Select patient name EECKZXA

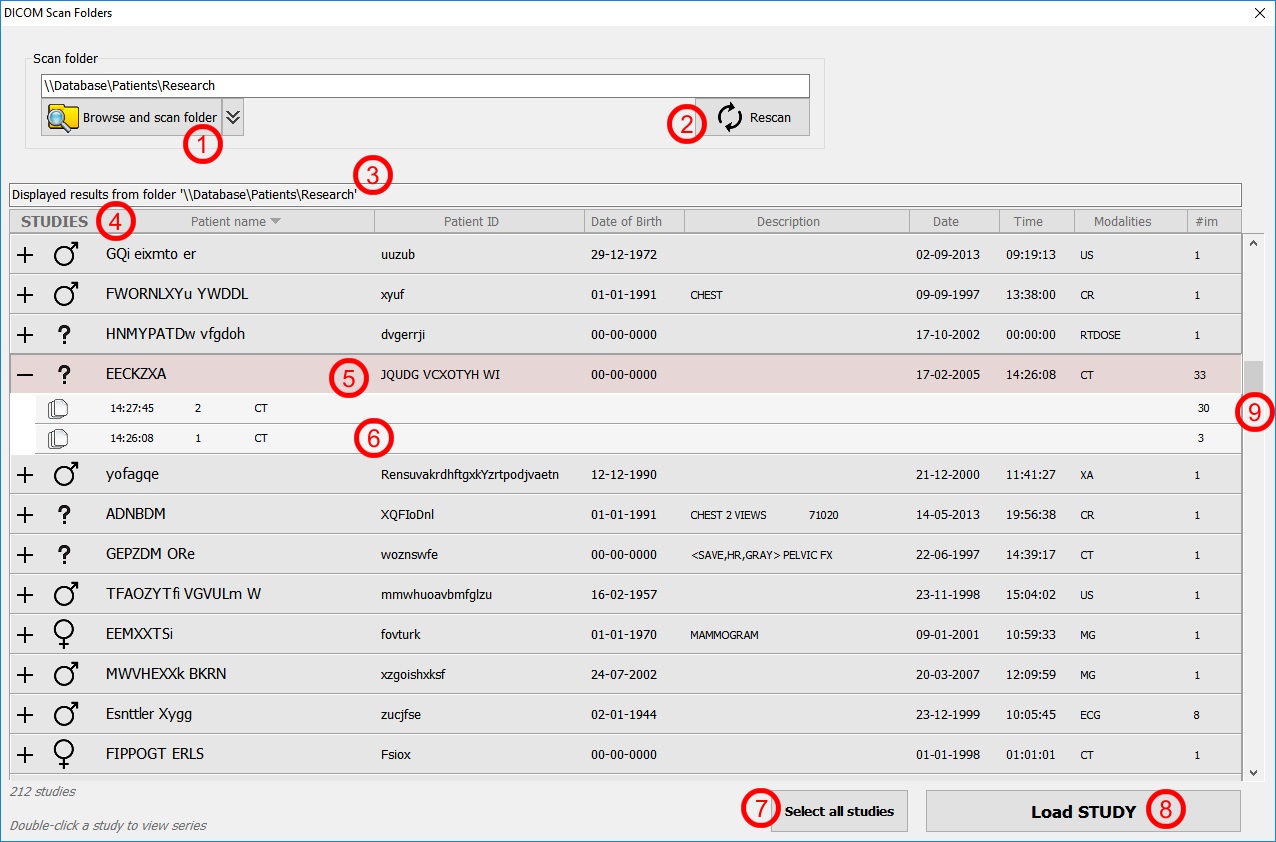pyautogui.click(x=136, y=374)
